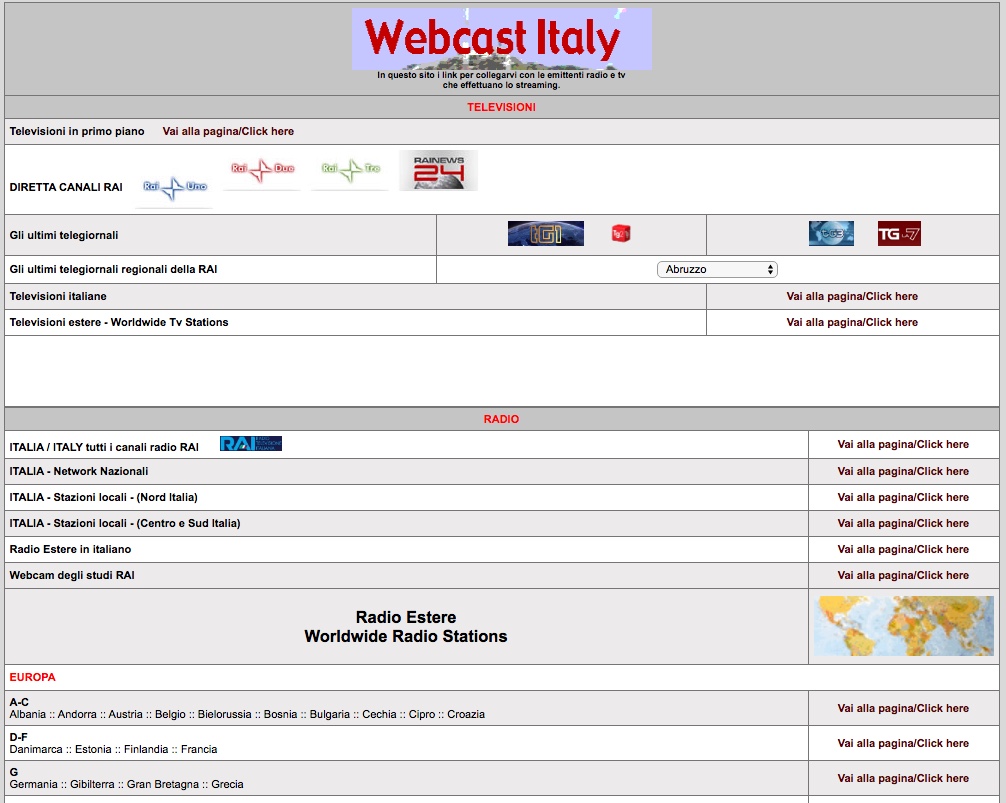Open the ITALIA Network Nazionali page link

(x=903, y=471)
